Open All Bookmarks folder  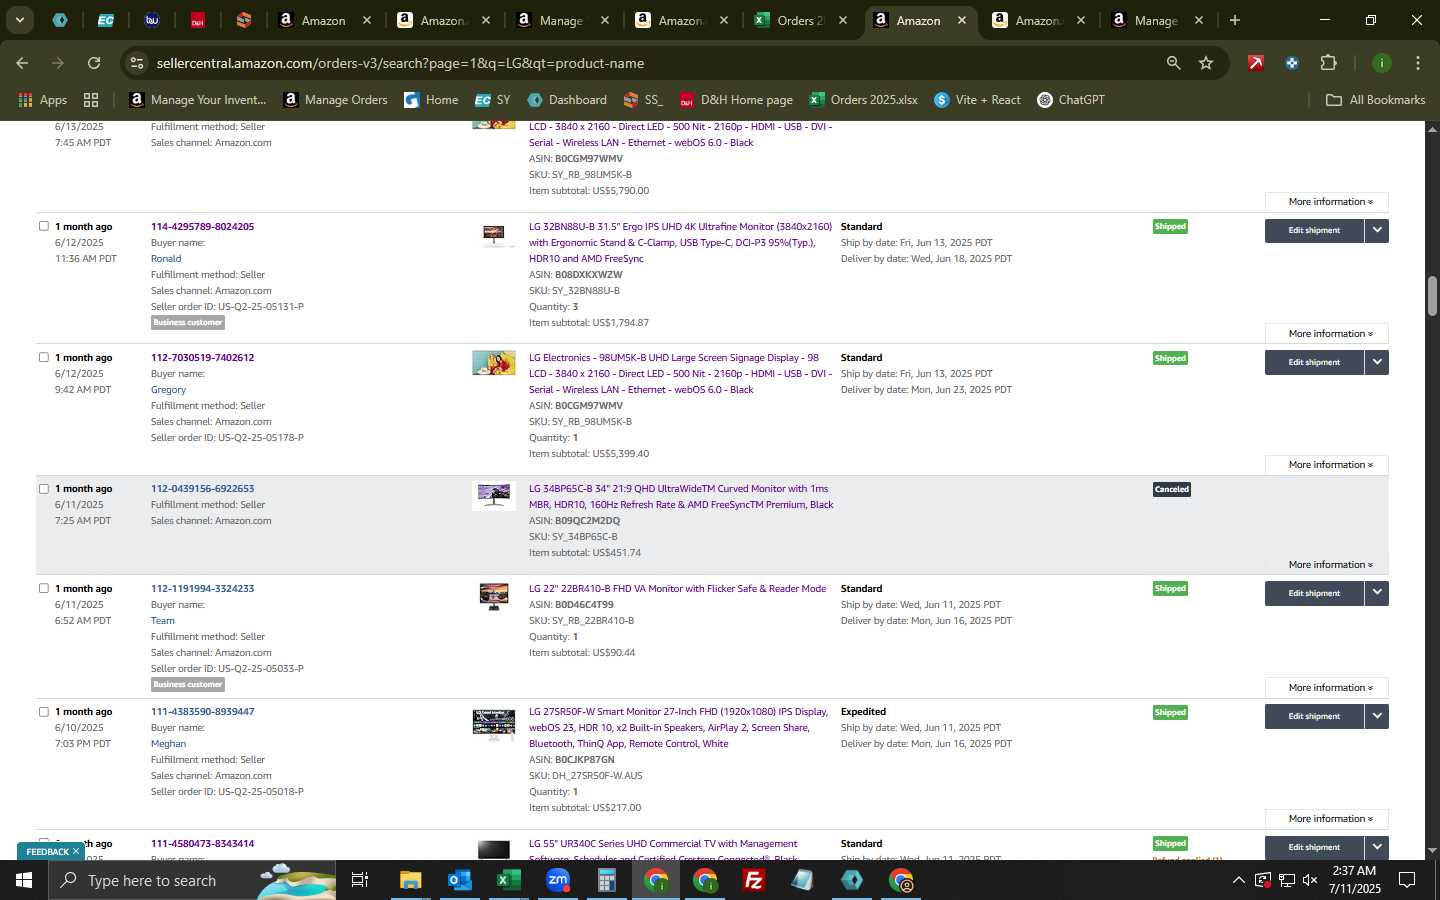(1375, 100)
